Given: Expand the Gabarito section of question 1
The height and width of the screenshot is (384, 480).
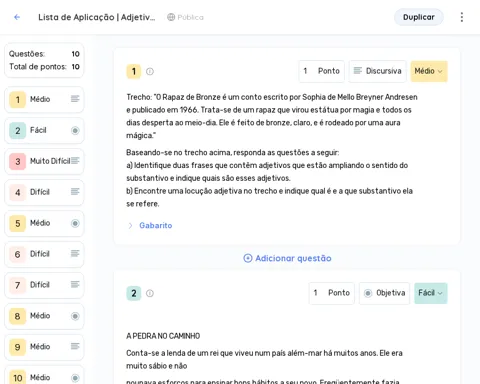Looking at the screenshot, I should [x=130, y=226].
